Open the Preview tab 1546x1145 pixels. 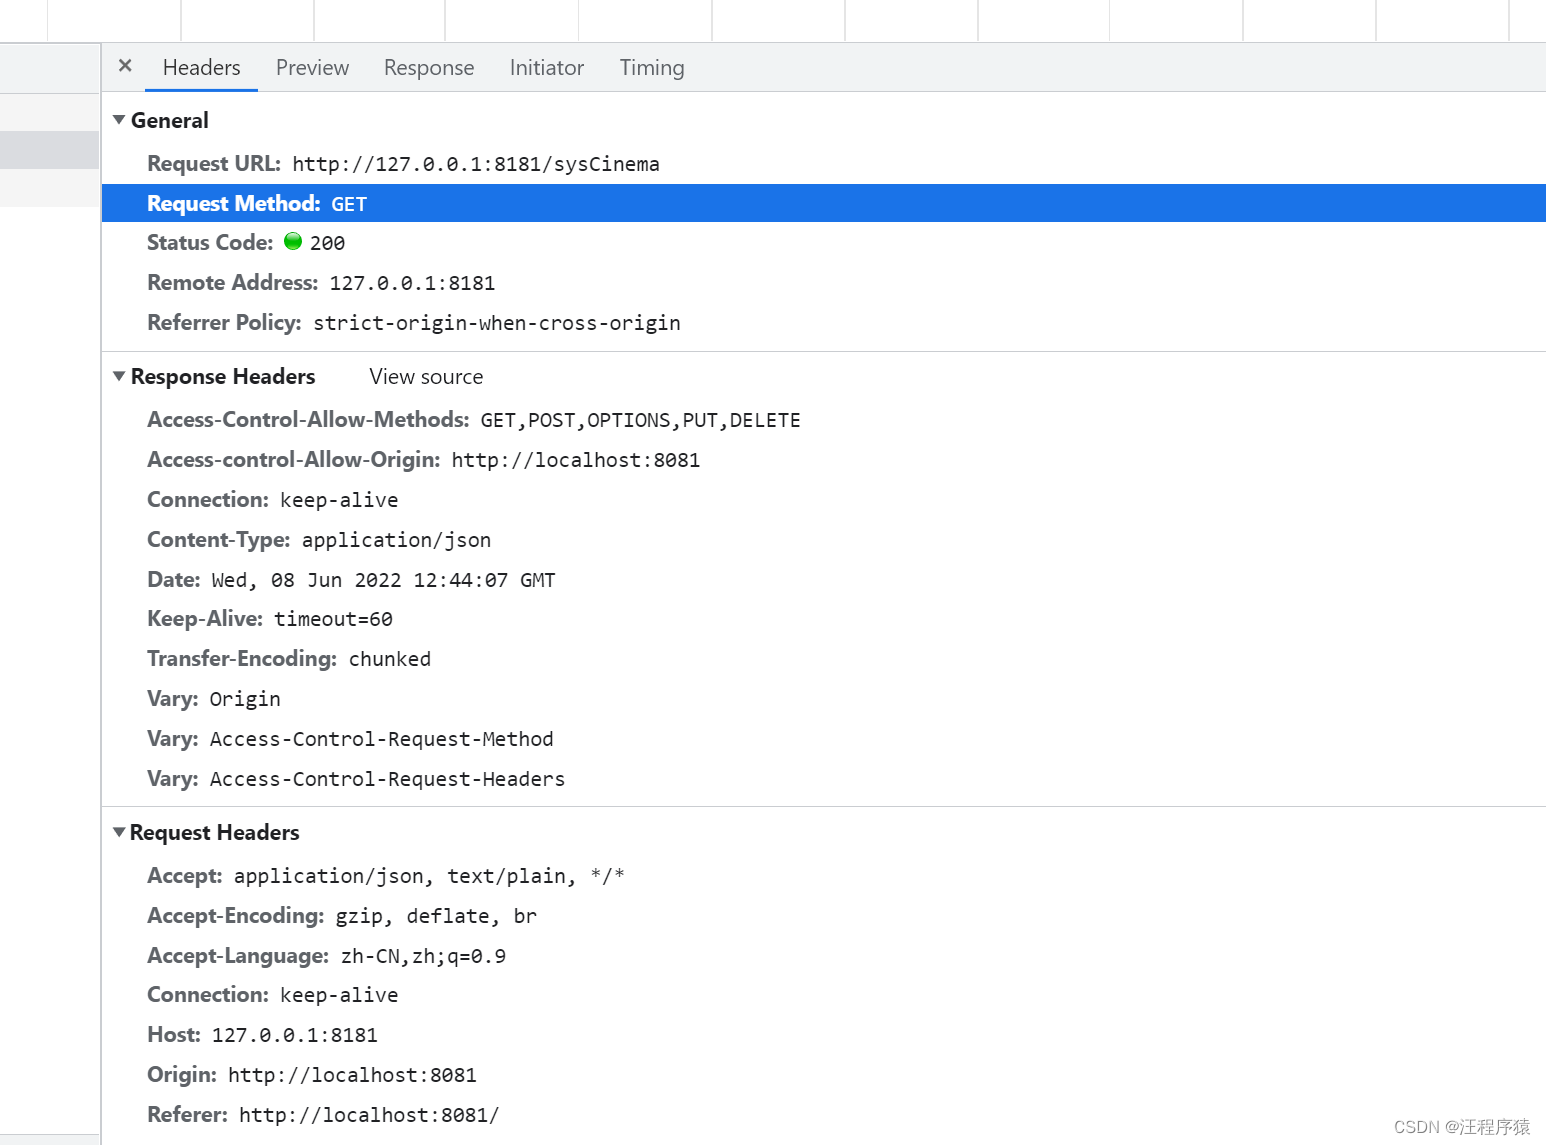(312, 68)
